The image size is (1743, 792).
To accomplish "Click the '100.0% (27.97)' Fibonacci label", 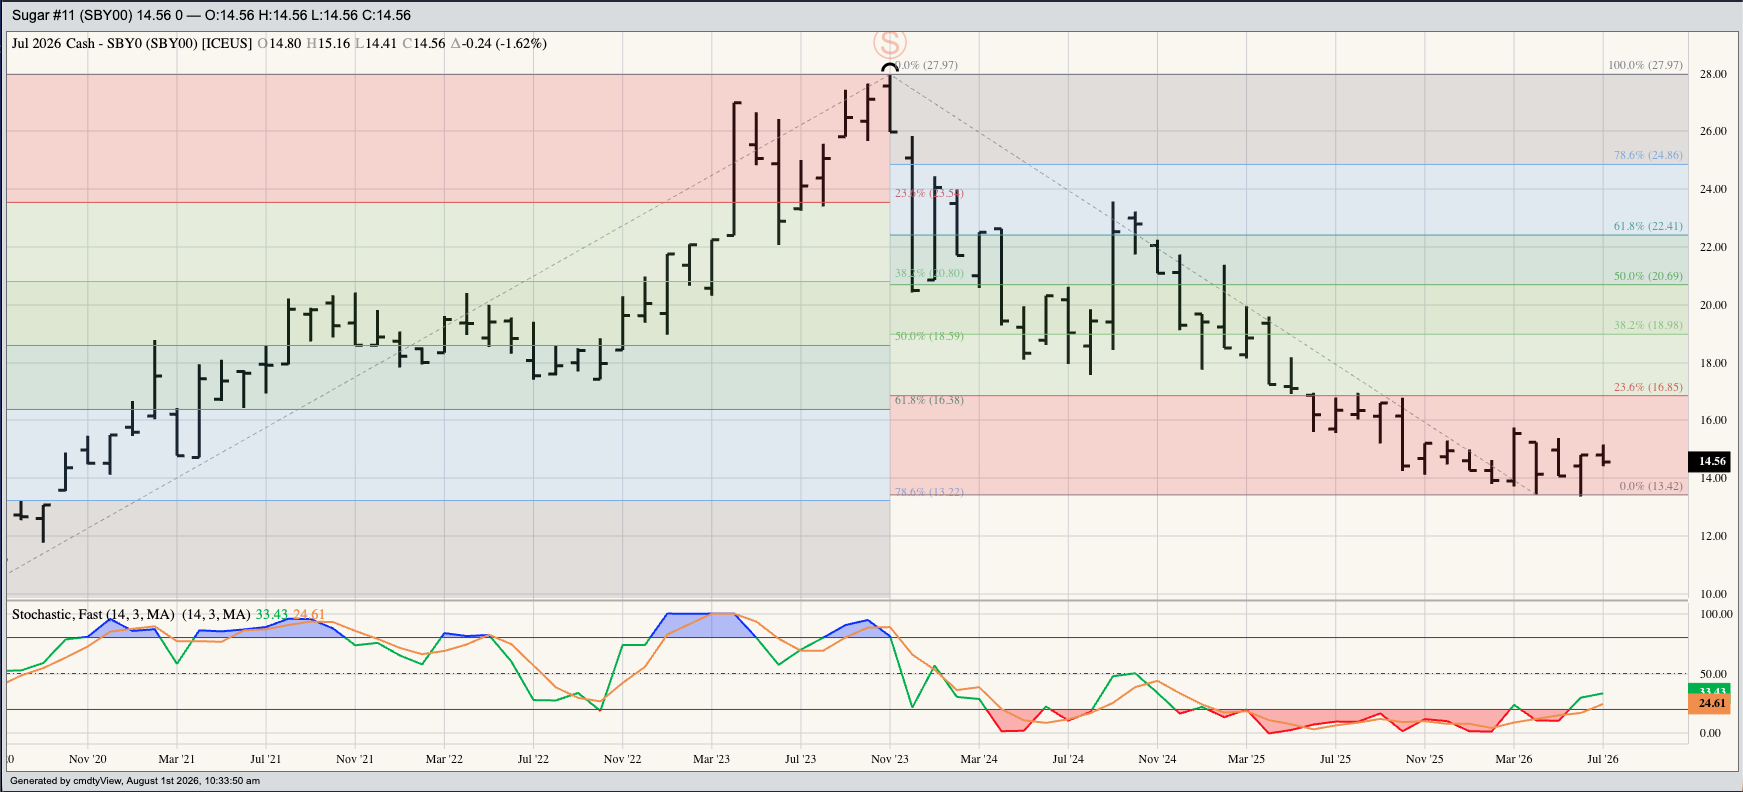I will [1645, 65].
